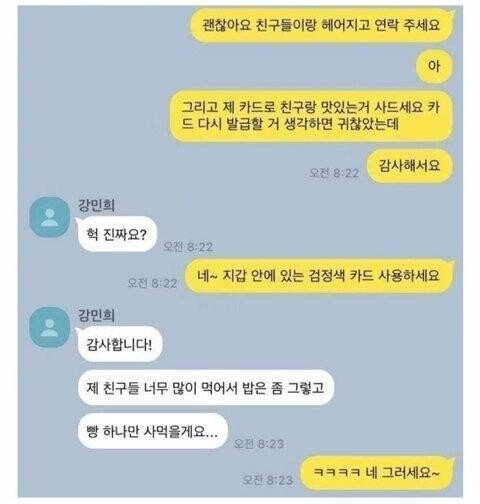Tap the single '아' yellow bubble
Image resolution: width=480 pixels, height=504 pixels.
434,66
